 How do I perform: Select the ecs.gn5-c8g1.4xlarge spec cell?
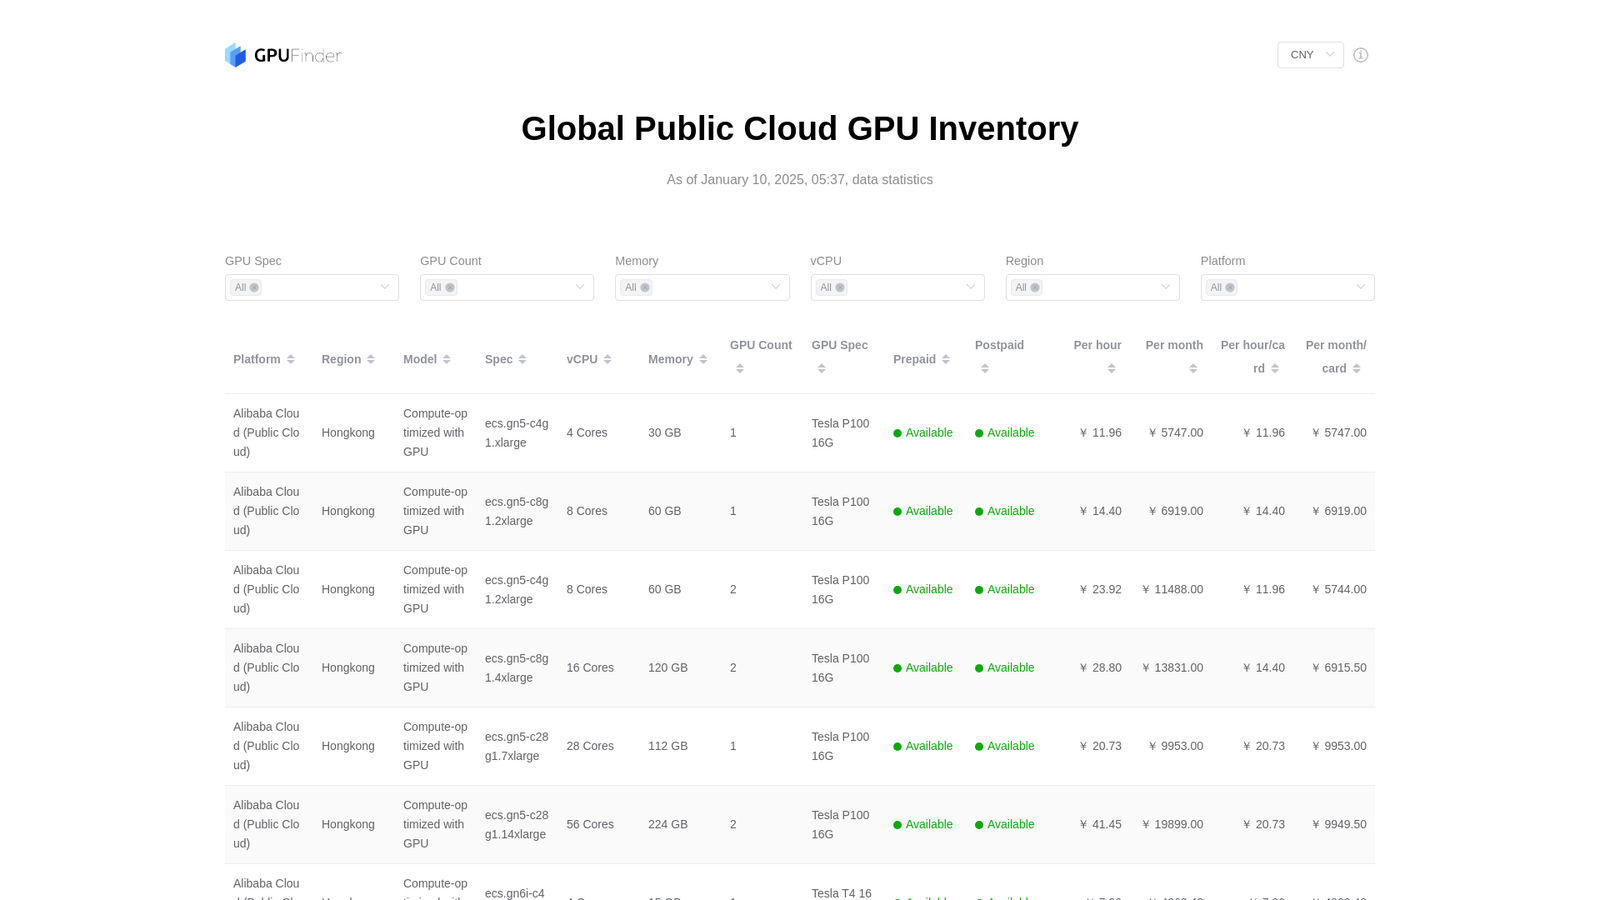[x=517, y=668]
